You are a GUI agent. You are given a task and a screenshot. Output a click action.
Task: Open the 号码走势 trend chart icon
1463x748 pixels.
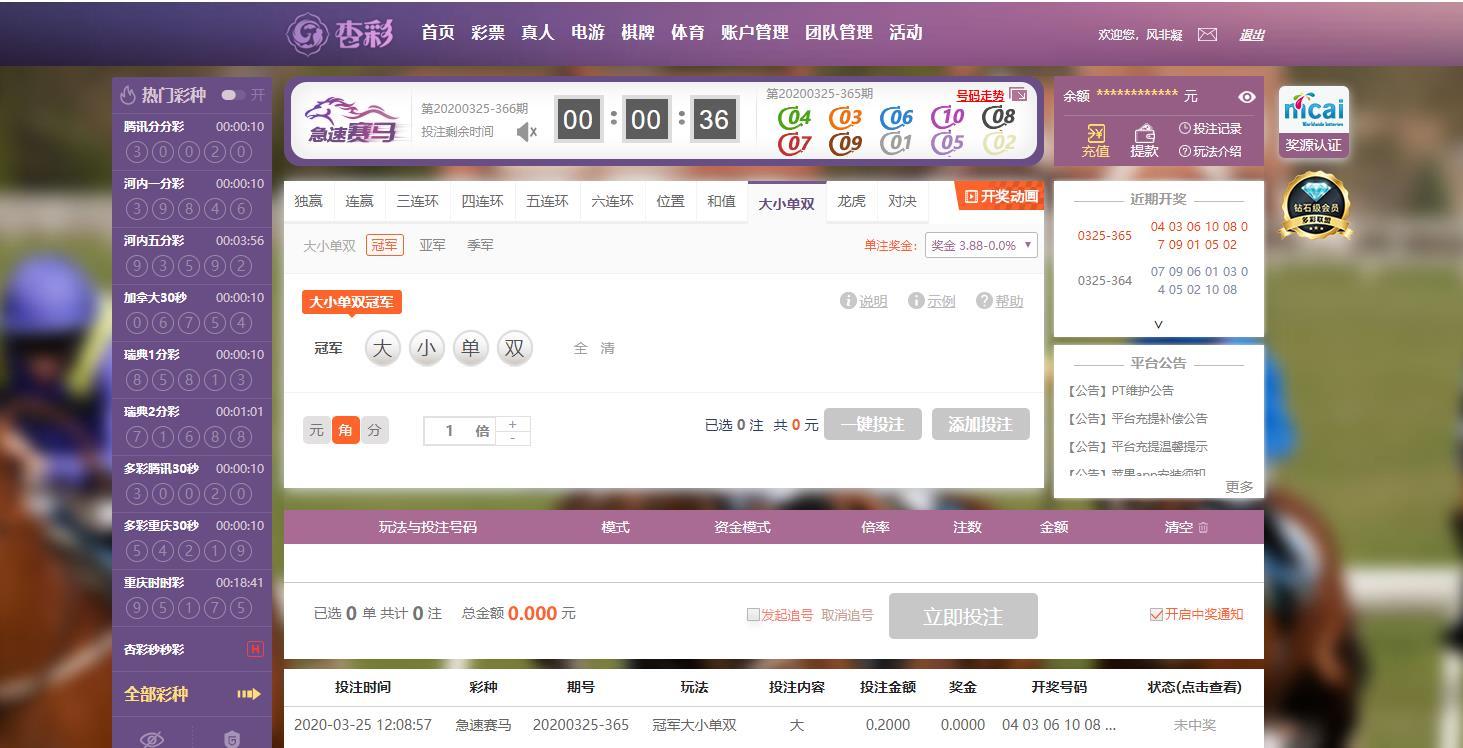point(1018,95)
